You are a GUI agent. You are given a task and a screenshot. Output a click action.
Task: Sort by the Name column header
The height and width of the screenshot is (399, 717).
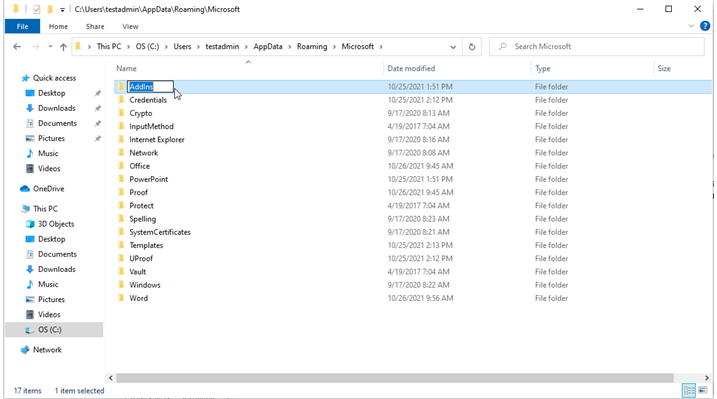[x=126, y=69]
